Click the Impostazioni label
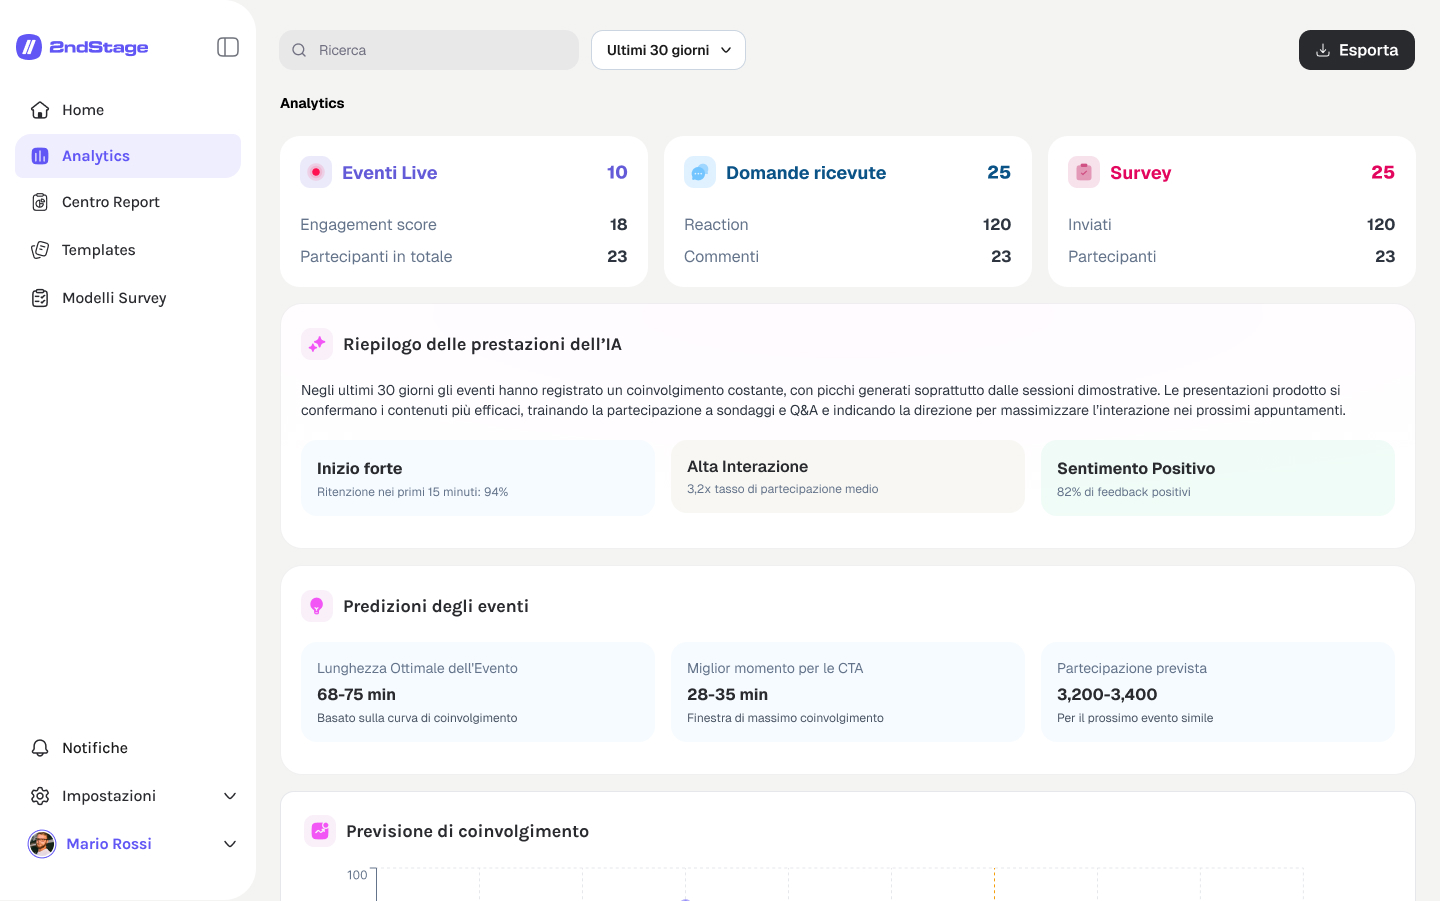Viewport: 1440px width, 901px height. click(109, 796)
